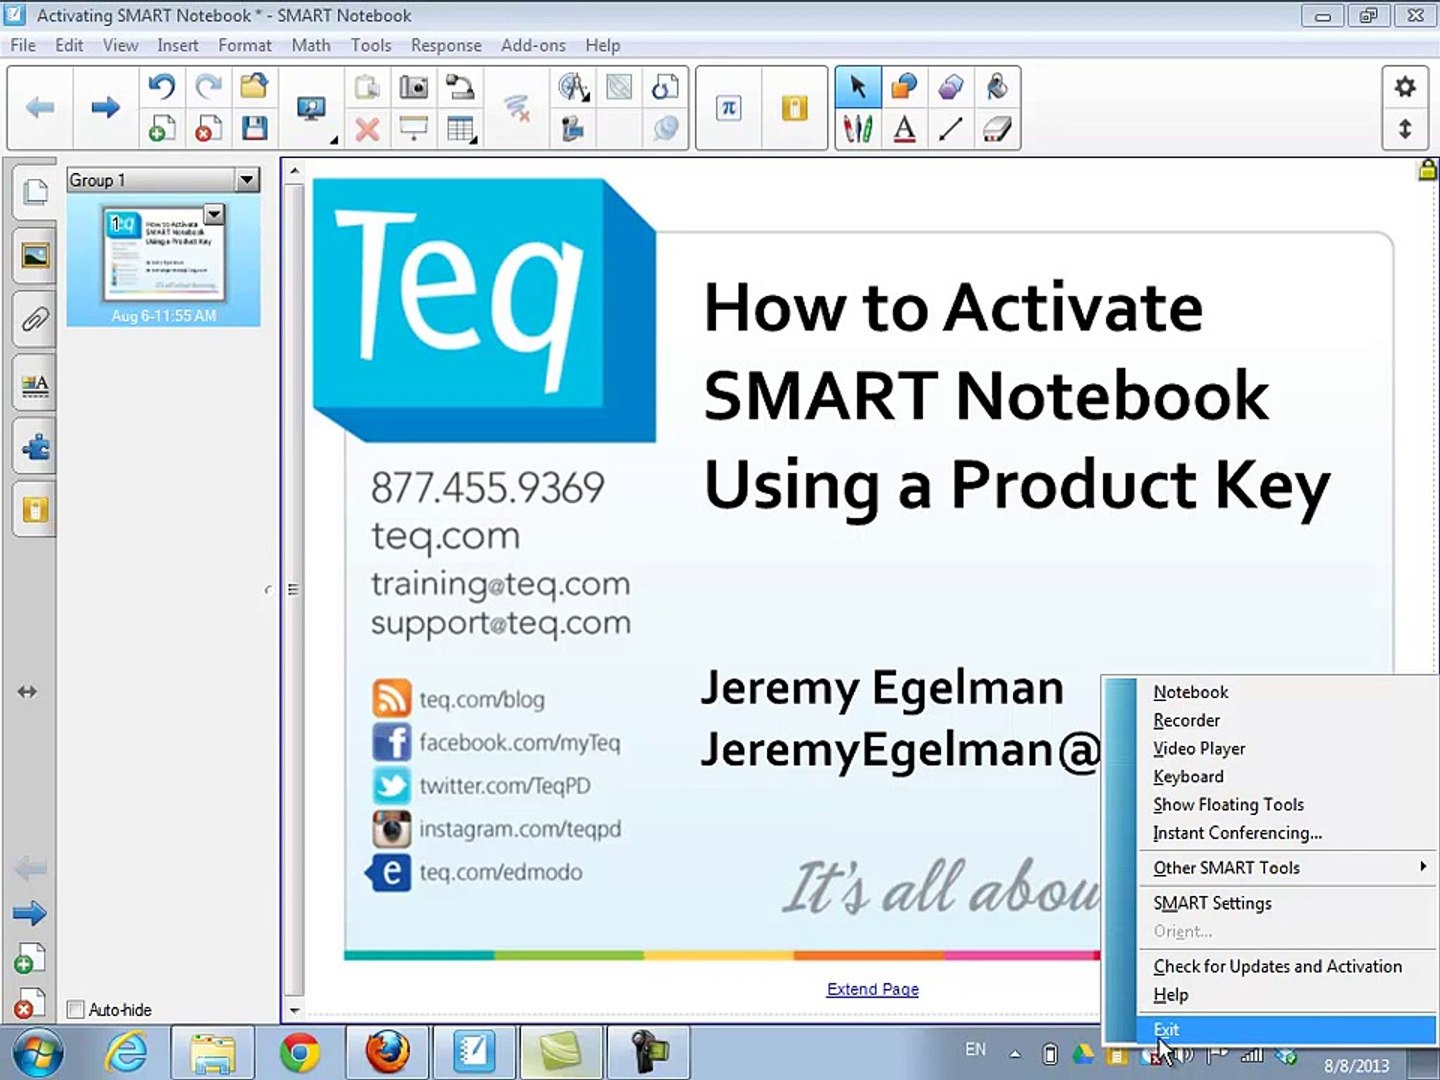Click the Undo arrow icon
The width and height of the screenshot is (1440, 1080).
click(160, 87)
